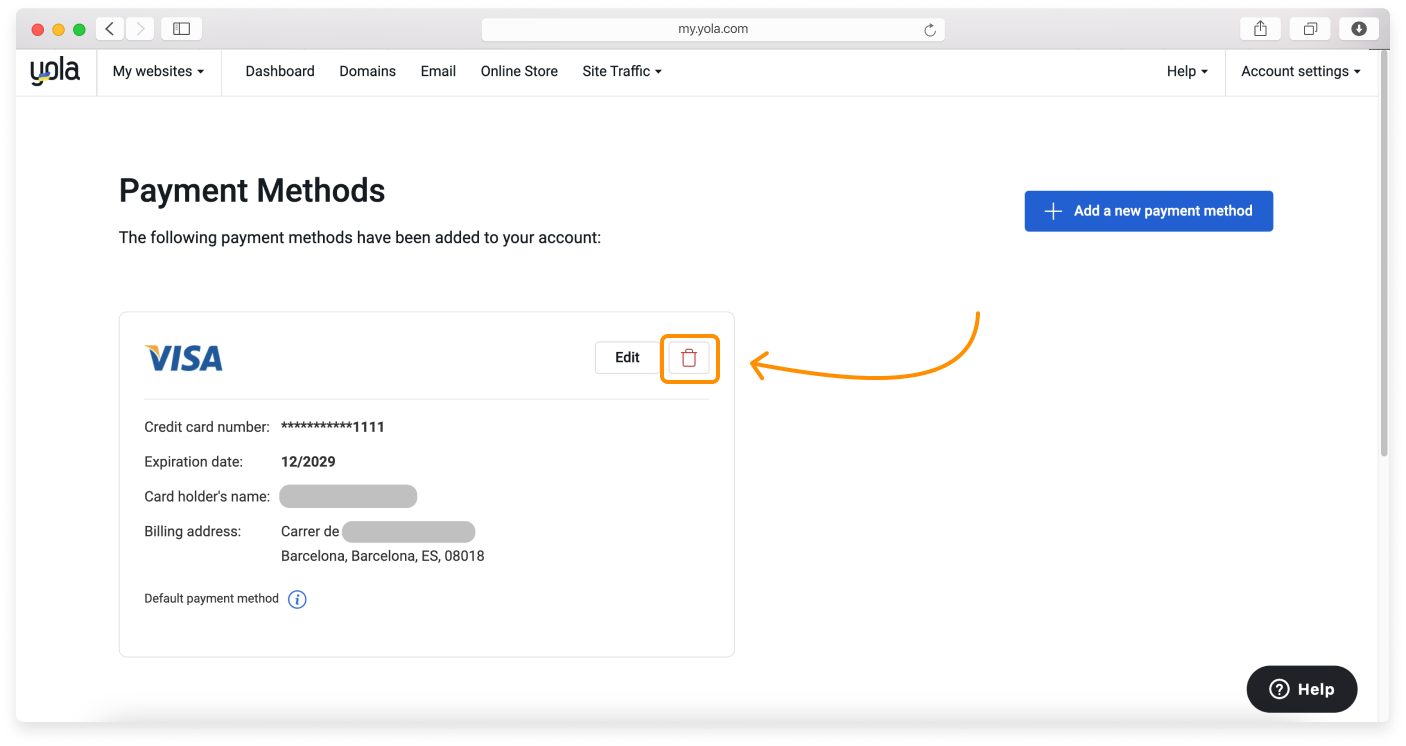Screen dimensions: 1406x746
Task: Open the Account settings dropdown
Action: point(1300,71)
